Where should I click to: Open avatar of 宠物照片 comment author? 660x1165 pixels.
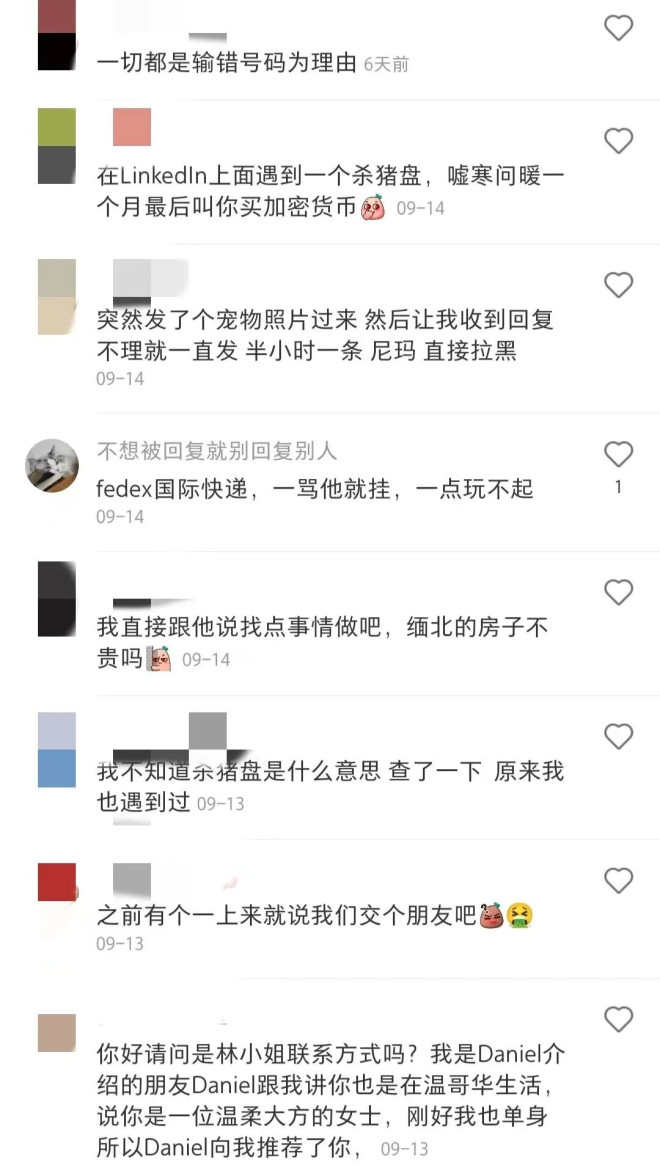pos(56,296)
